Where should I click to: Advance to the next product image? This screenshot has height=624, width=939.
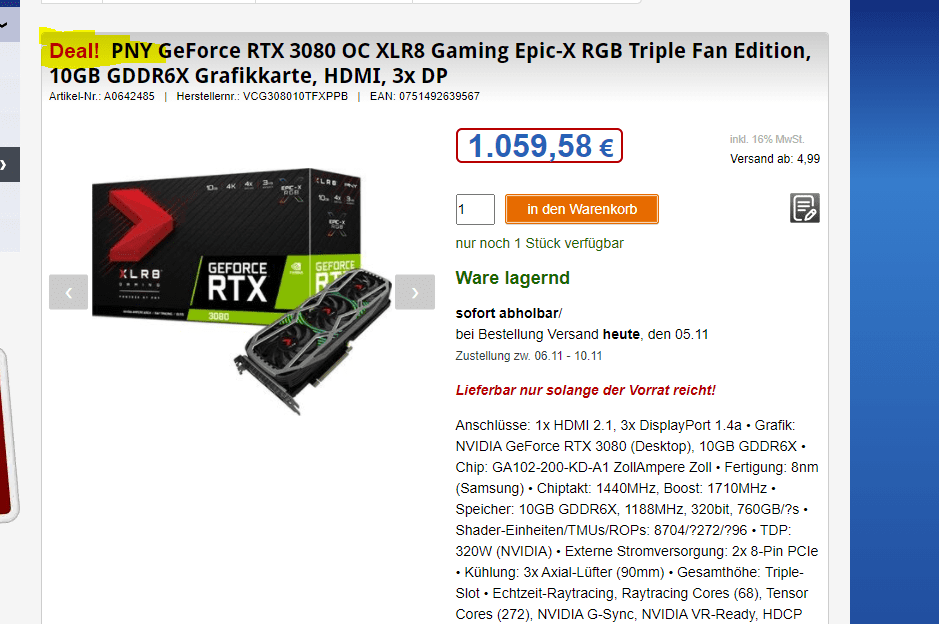[415, 292]
